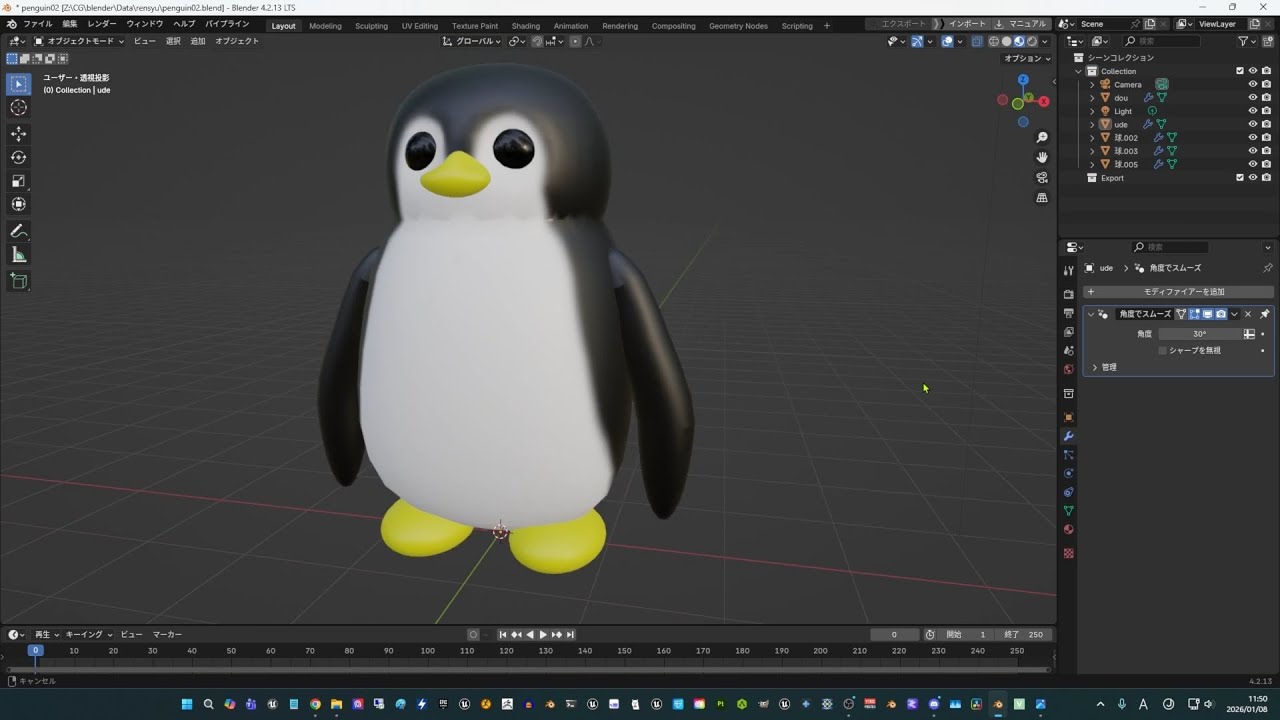Viewport: 1280px width, 720px height.
Task: Open the Material properties tab icon
Action: point(1069,530)
